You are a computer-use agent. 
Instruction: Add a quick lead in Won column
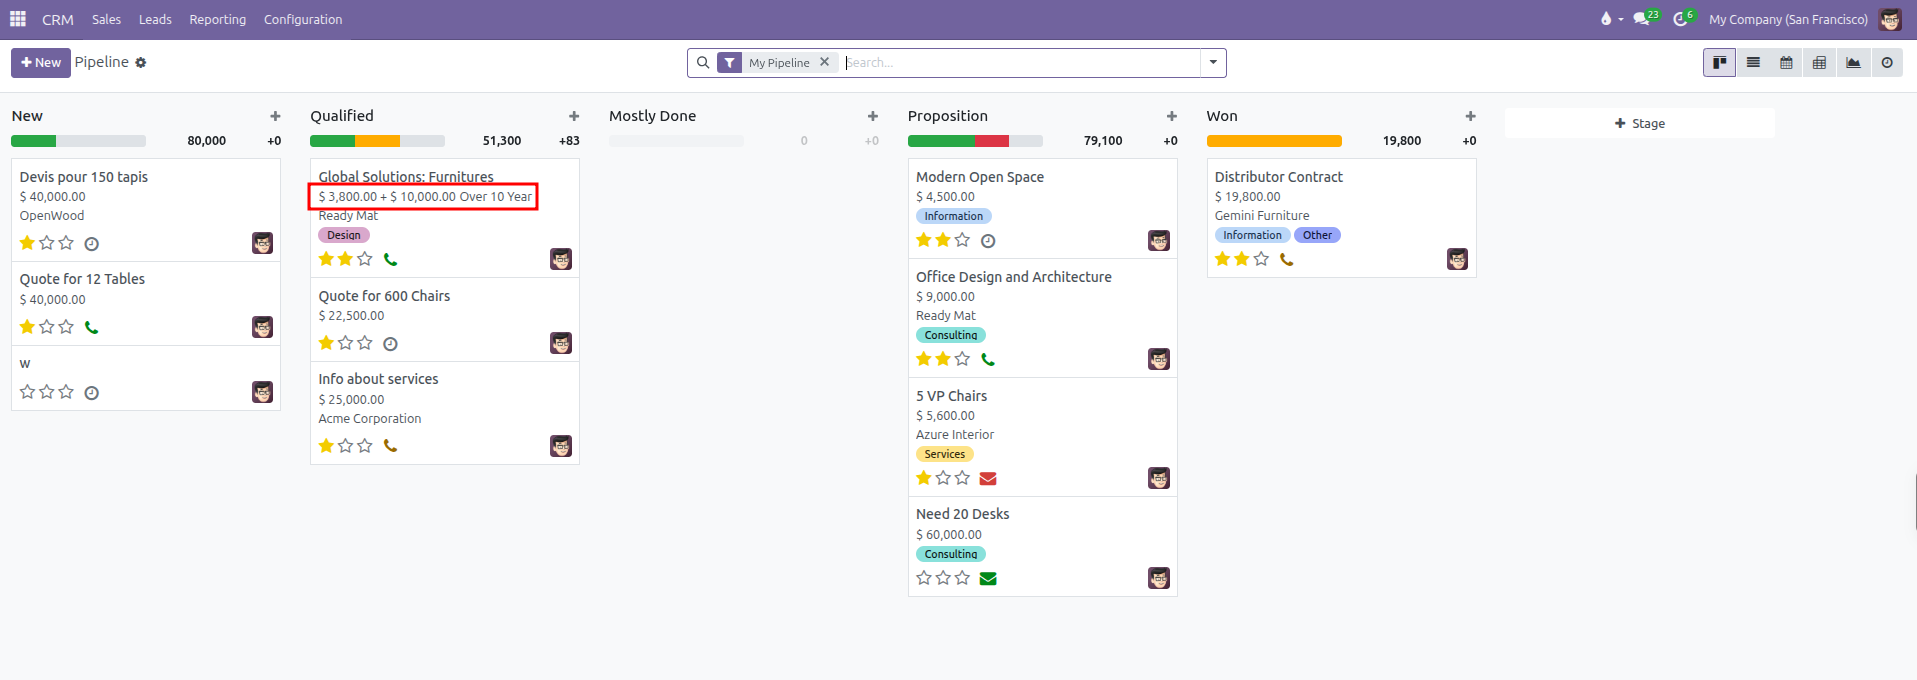(x=1471, y=116)
